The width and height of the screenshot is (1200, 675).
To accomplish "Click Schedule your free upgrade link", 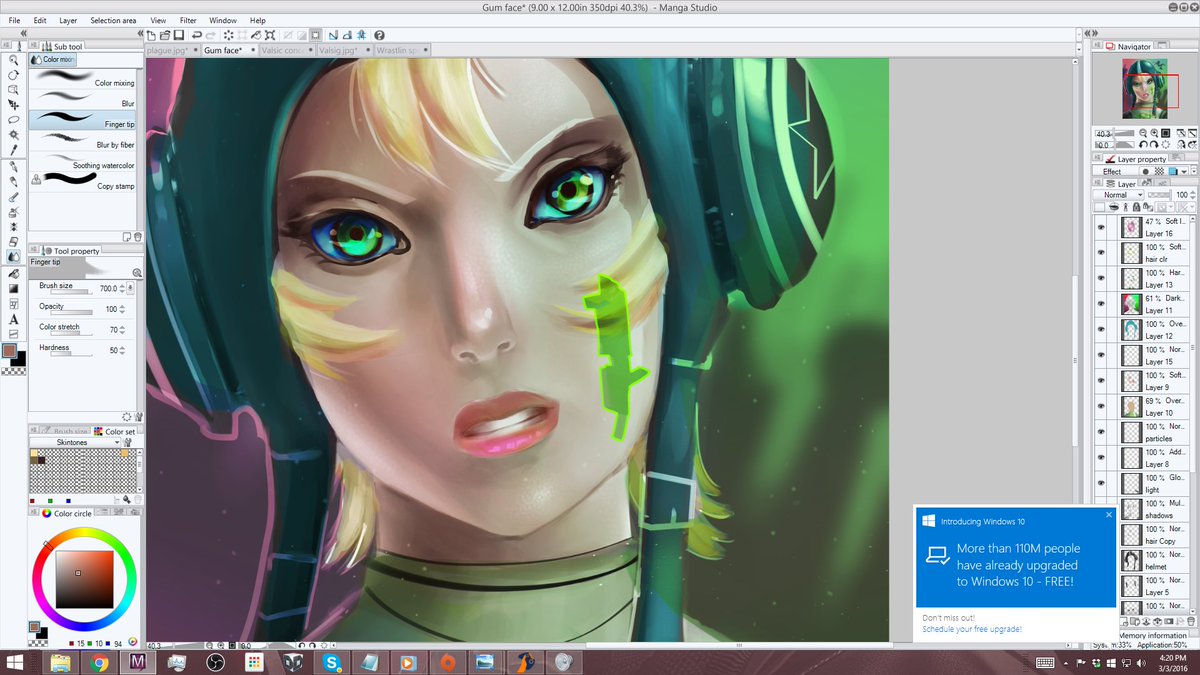I will click(x=972, y=629).
